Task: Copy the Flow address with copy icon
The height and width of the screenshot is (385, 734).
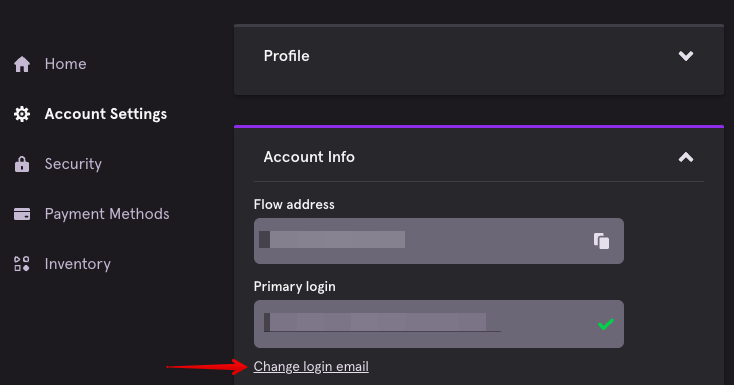Action: click(602, 241)
